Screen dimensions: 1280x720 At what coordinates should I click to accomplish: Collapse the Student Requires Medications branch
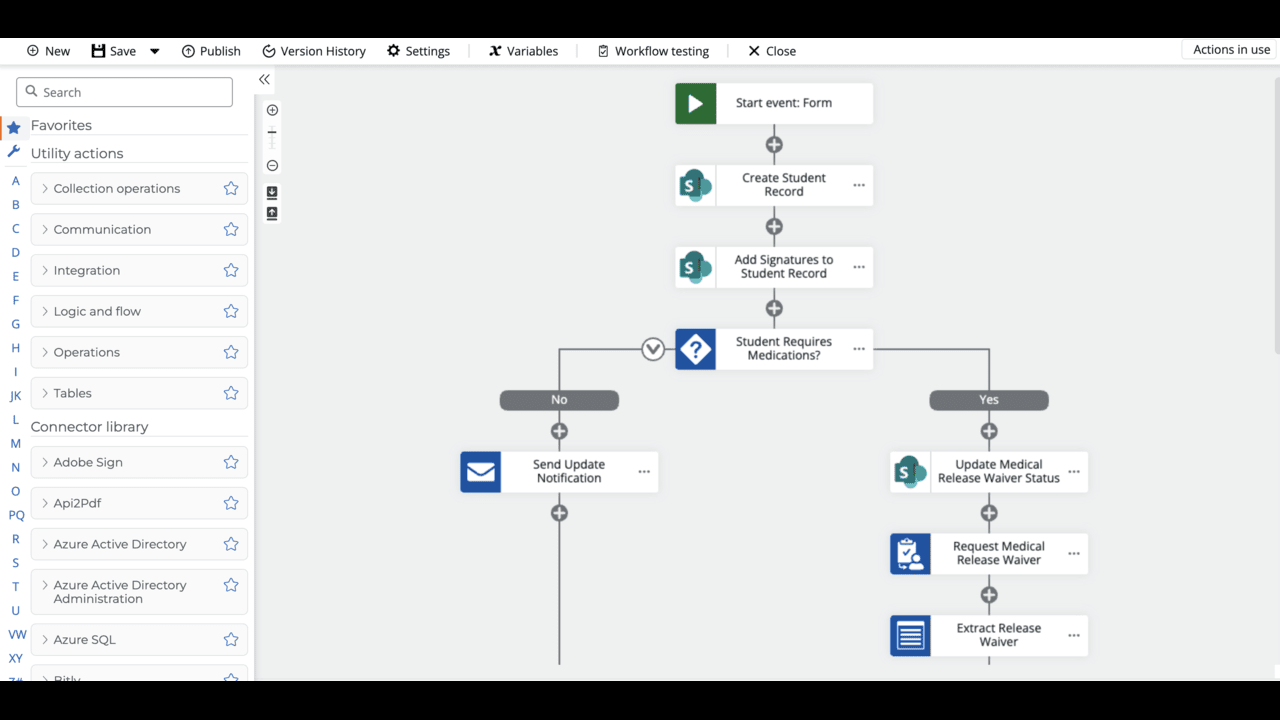653,349
